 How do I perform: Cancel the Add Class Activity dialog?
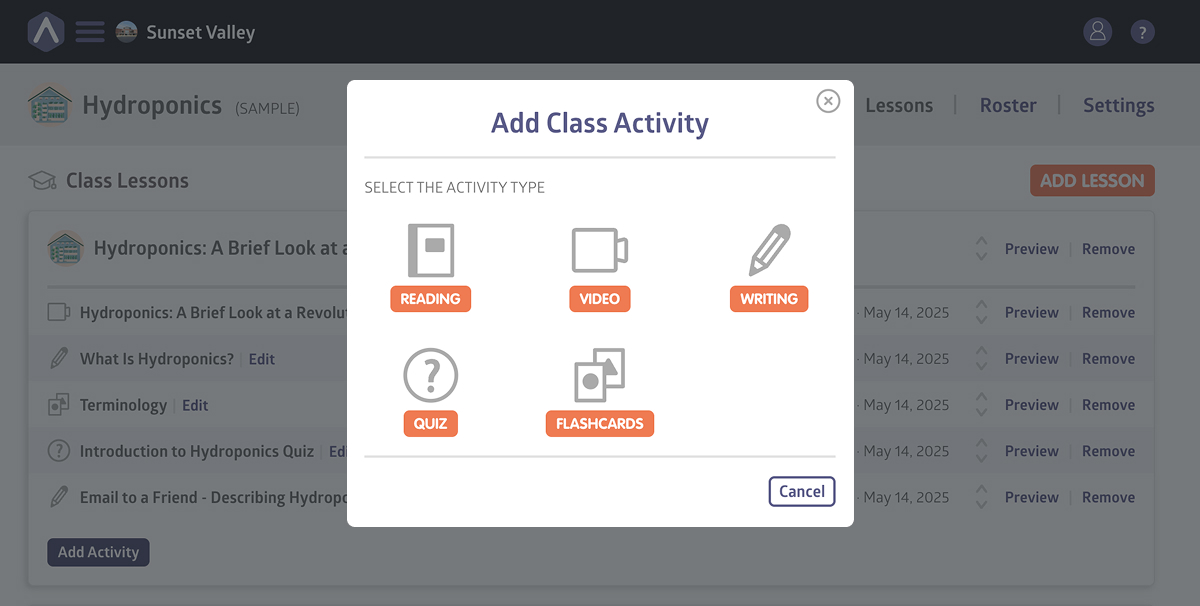(x=801, y=491)
